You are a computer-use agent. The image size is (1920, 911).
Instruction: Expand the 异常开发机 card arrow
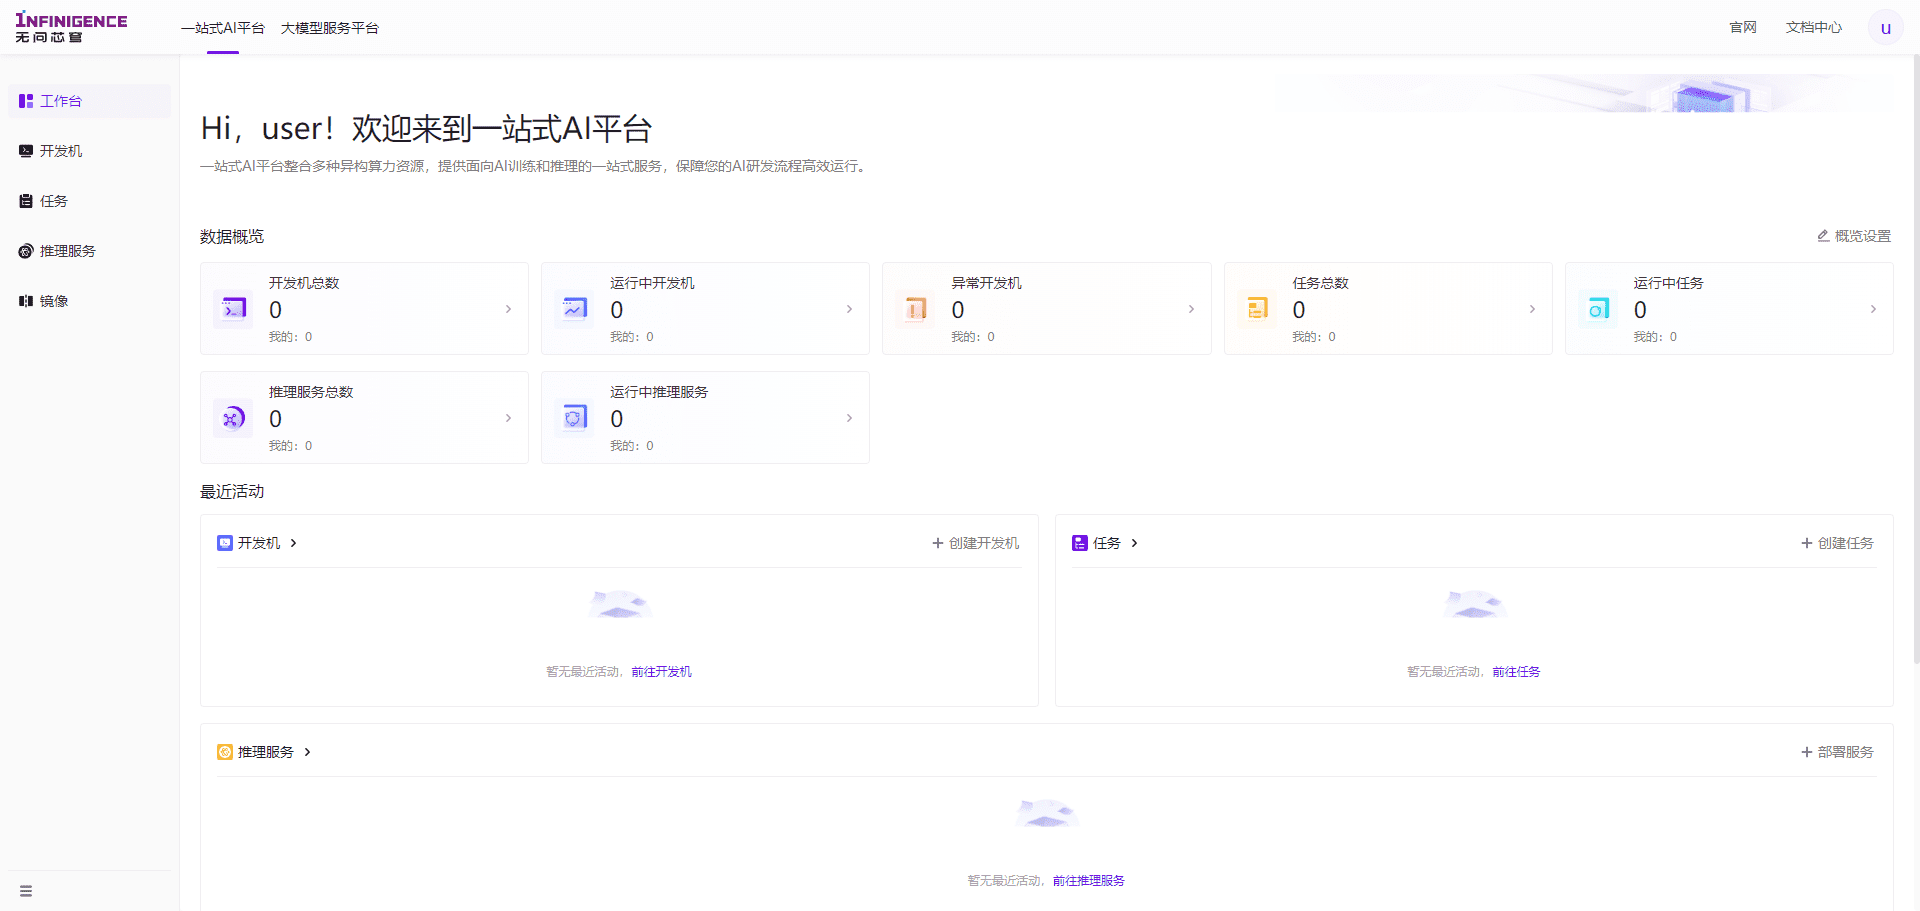[1191, 309]
